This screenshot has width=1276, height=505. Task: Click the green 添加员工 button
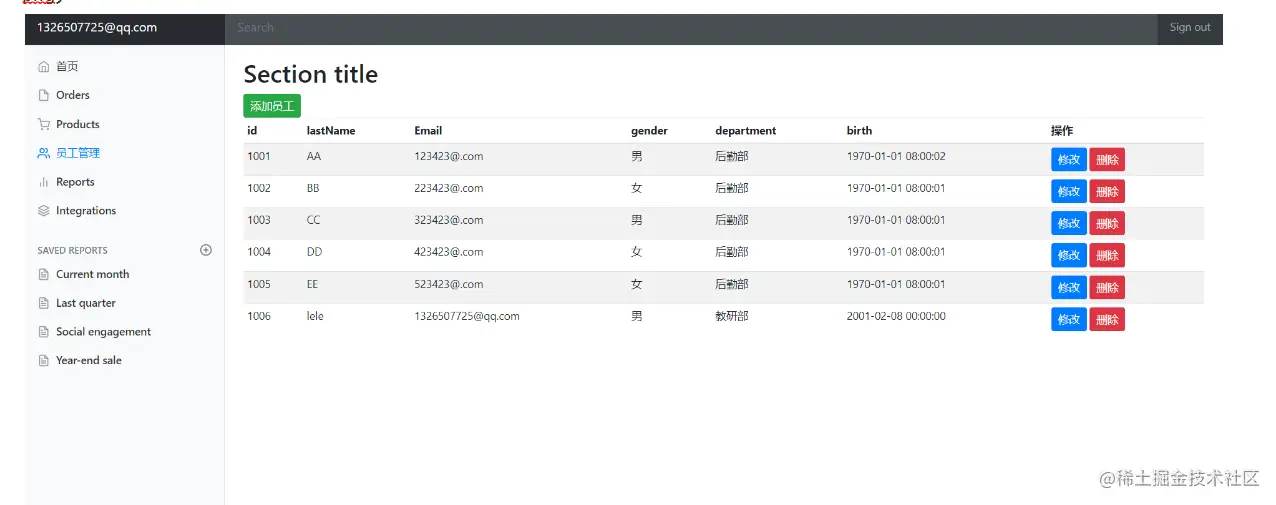(x=272, y=106)
